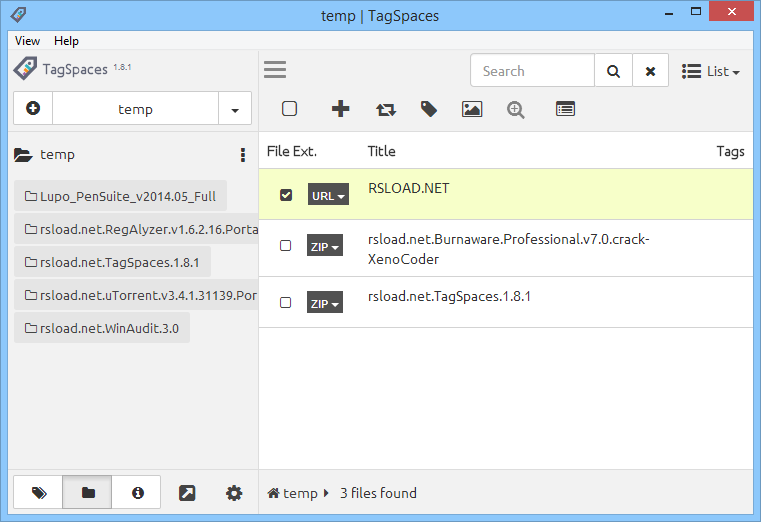Minimize the TagSpaces window

pos(669,13)
